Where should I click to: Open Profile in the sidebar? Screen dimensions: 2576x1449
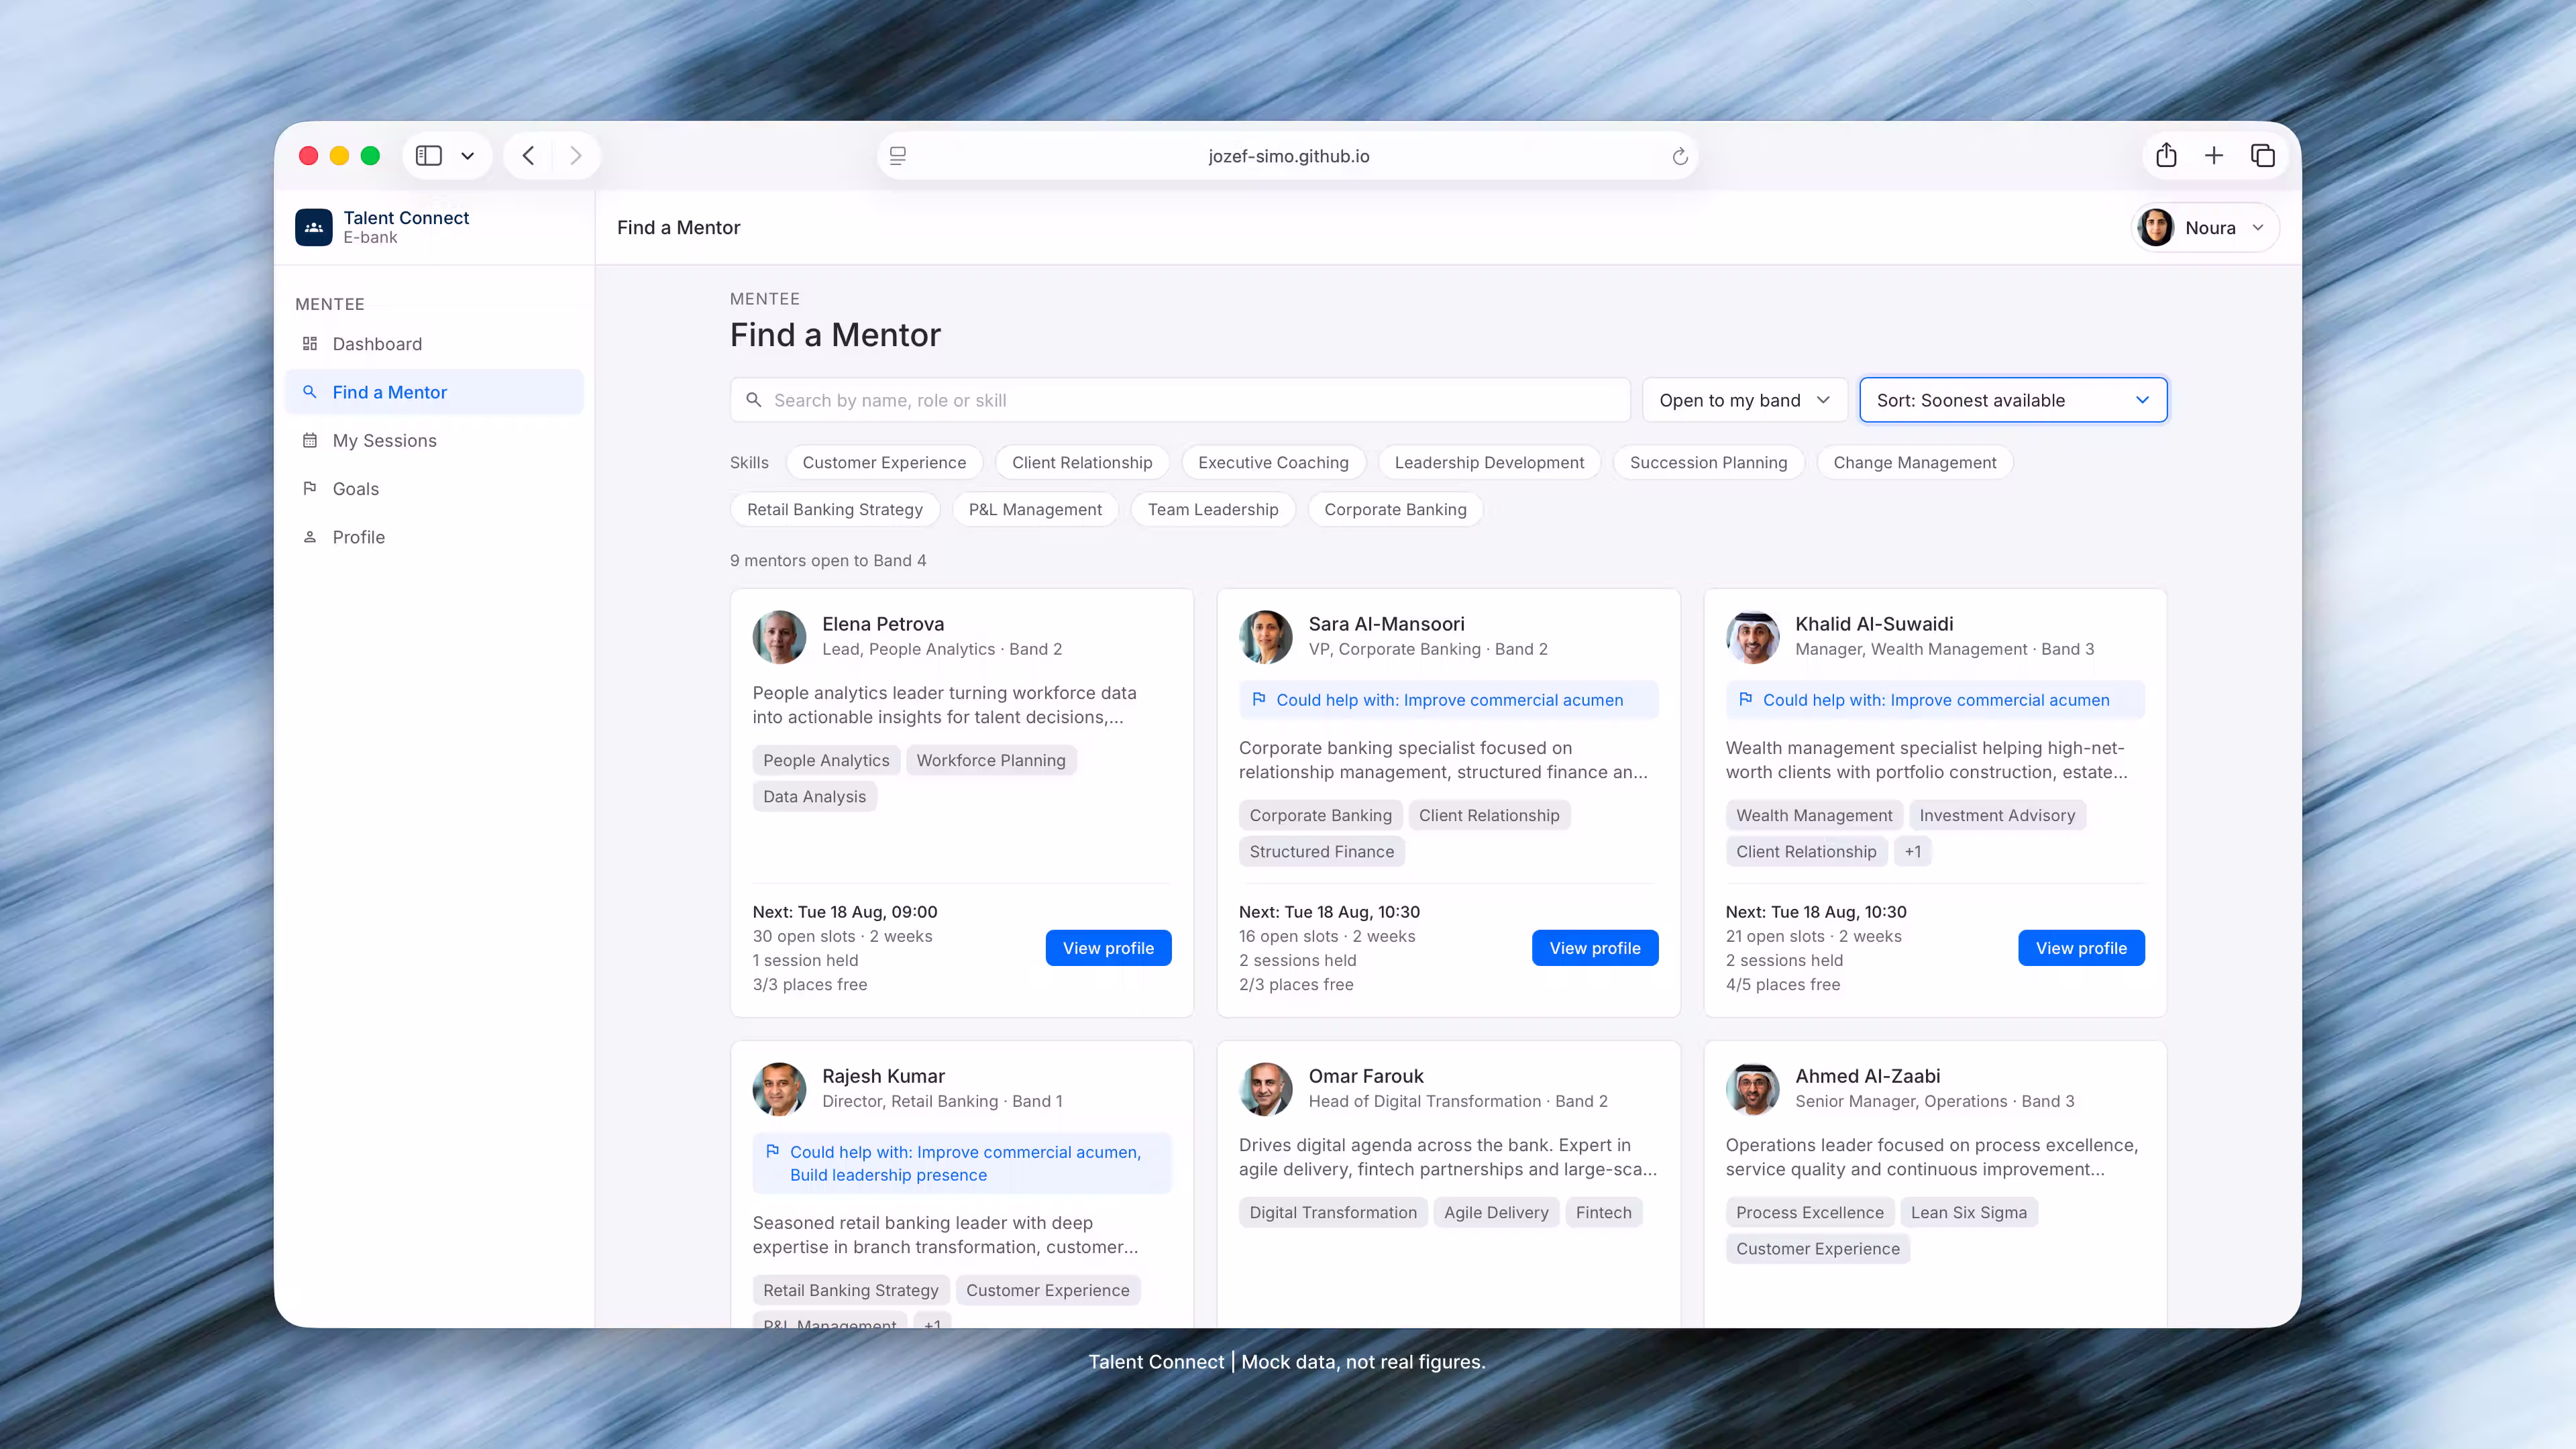pyautogui.click(x=434, y=537)
